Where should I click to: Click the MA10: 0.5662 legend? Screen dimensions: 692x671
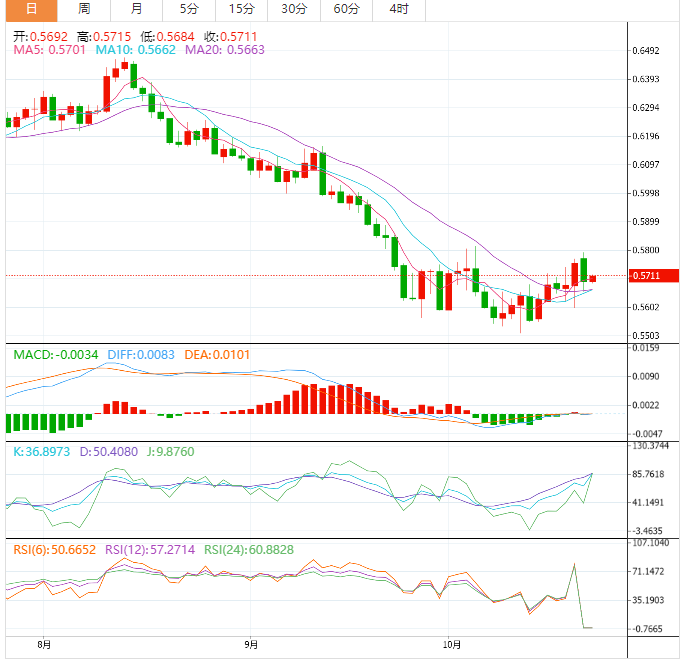[x=135, y=49]
